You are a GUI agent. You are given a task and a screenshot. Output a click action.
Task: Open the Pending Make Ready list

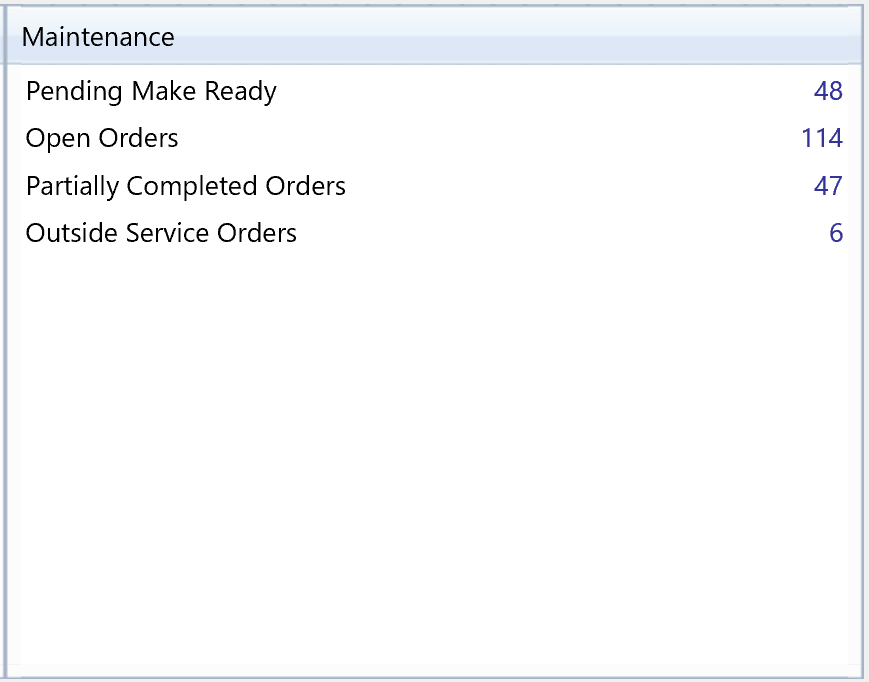151,91
